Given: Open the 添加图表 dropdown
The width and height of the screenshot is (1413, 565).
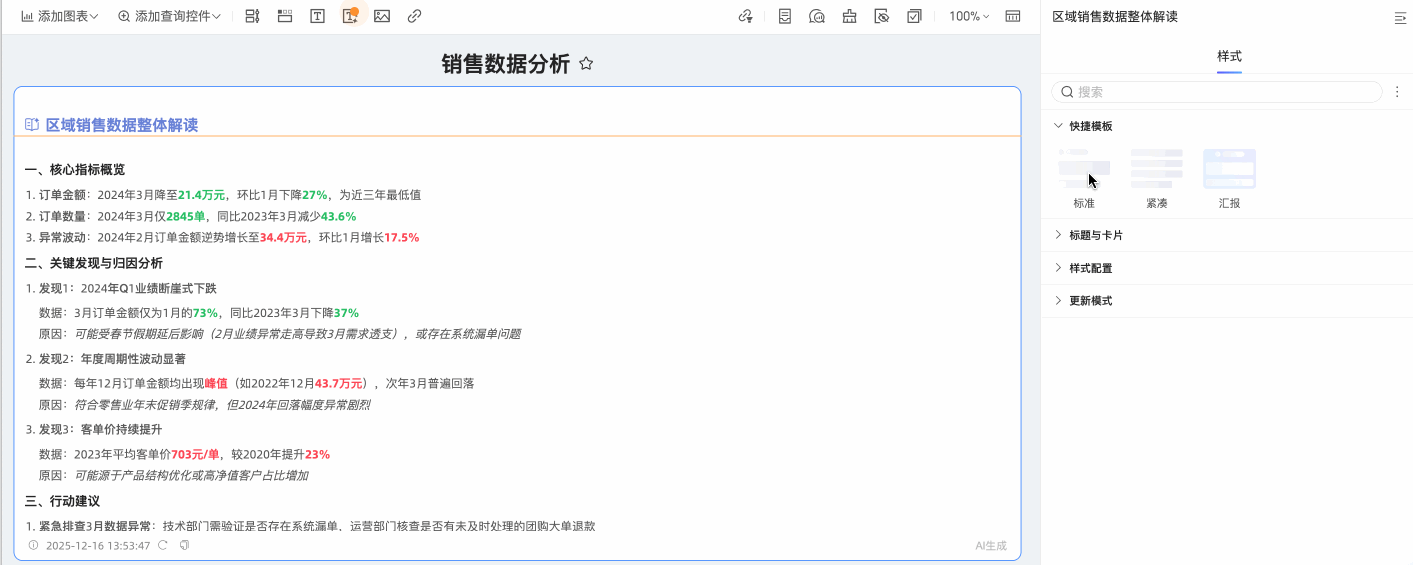Looking at the screenshot, I should pyautogui.click(x=60, y=16).
